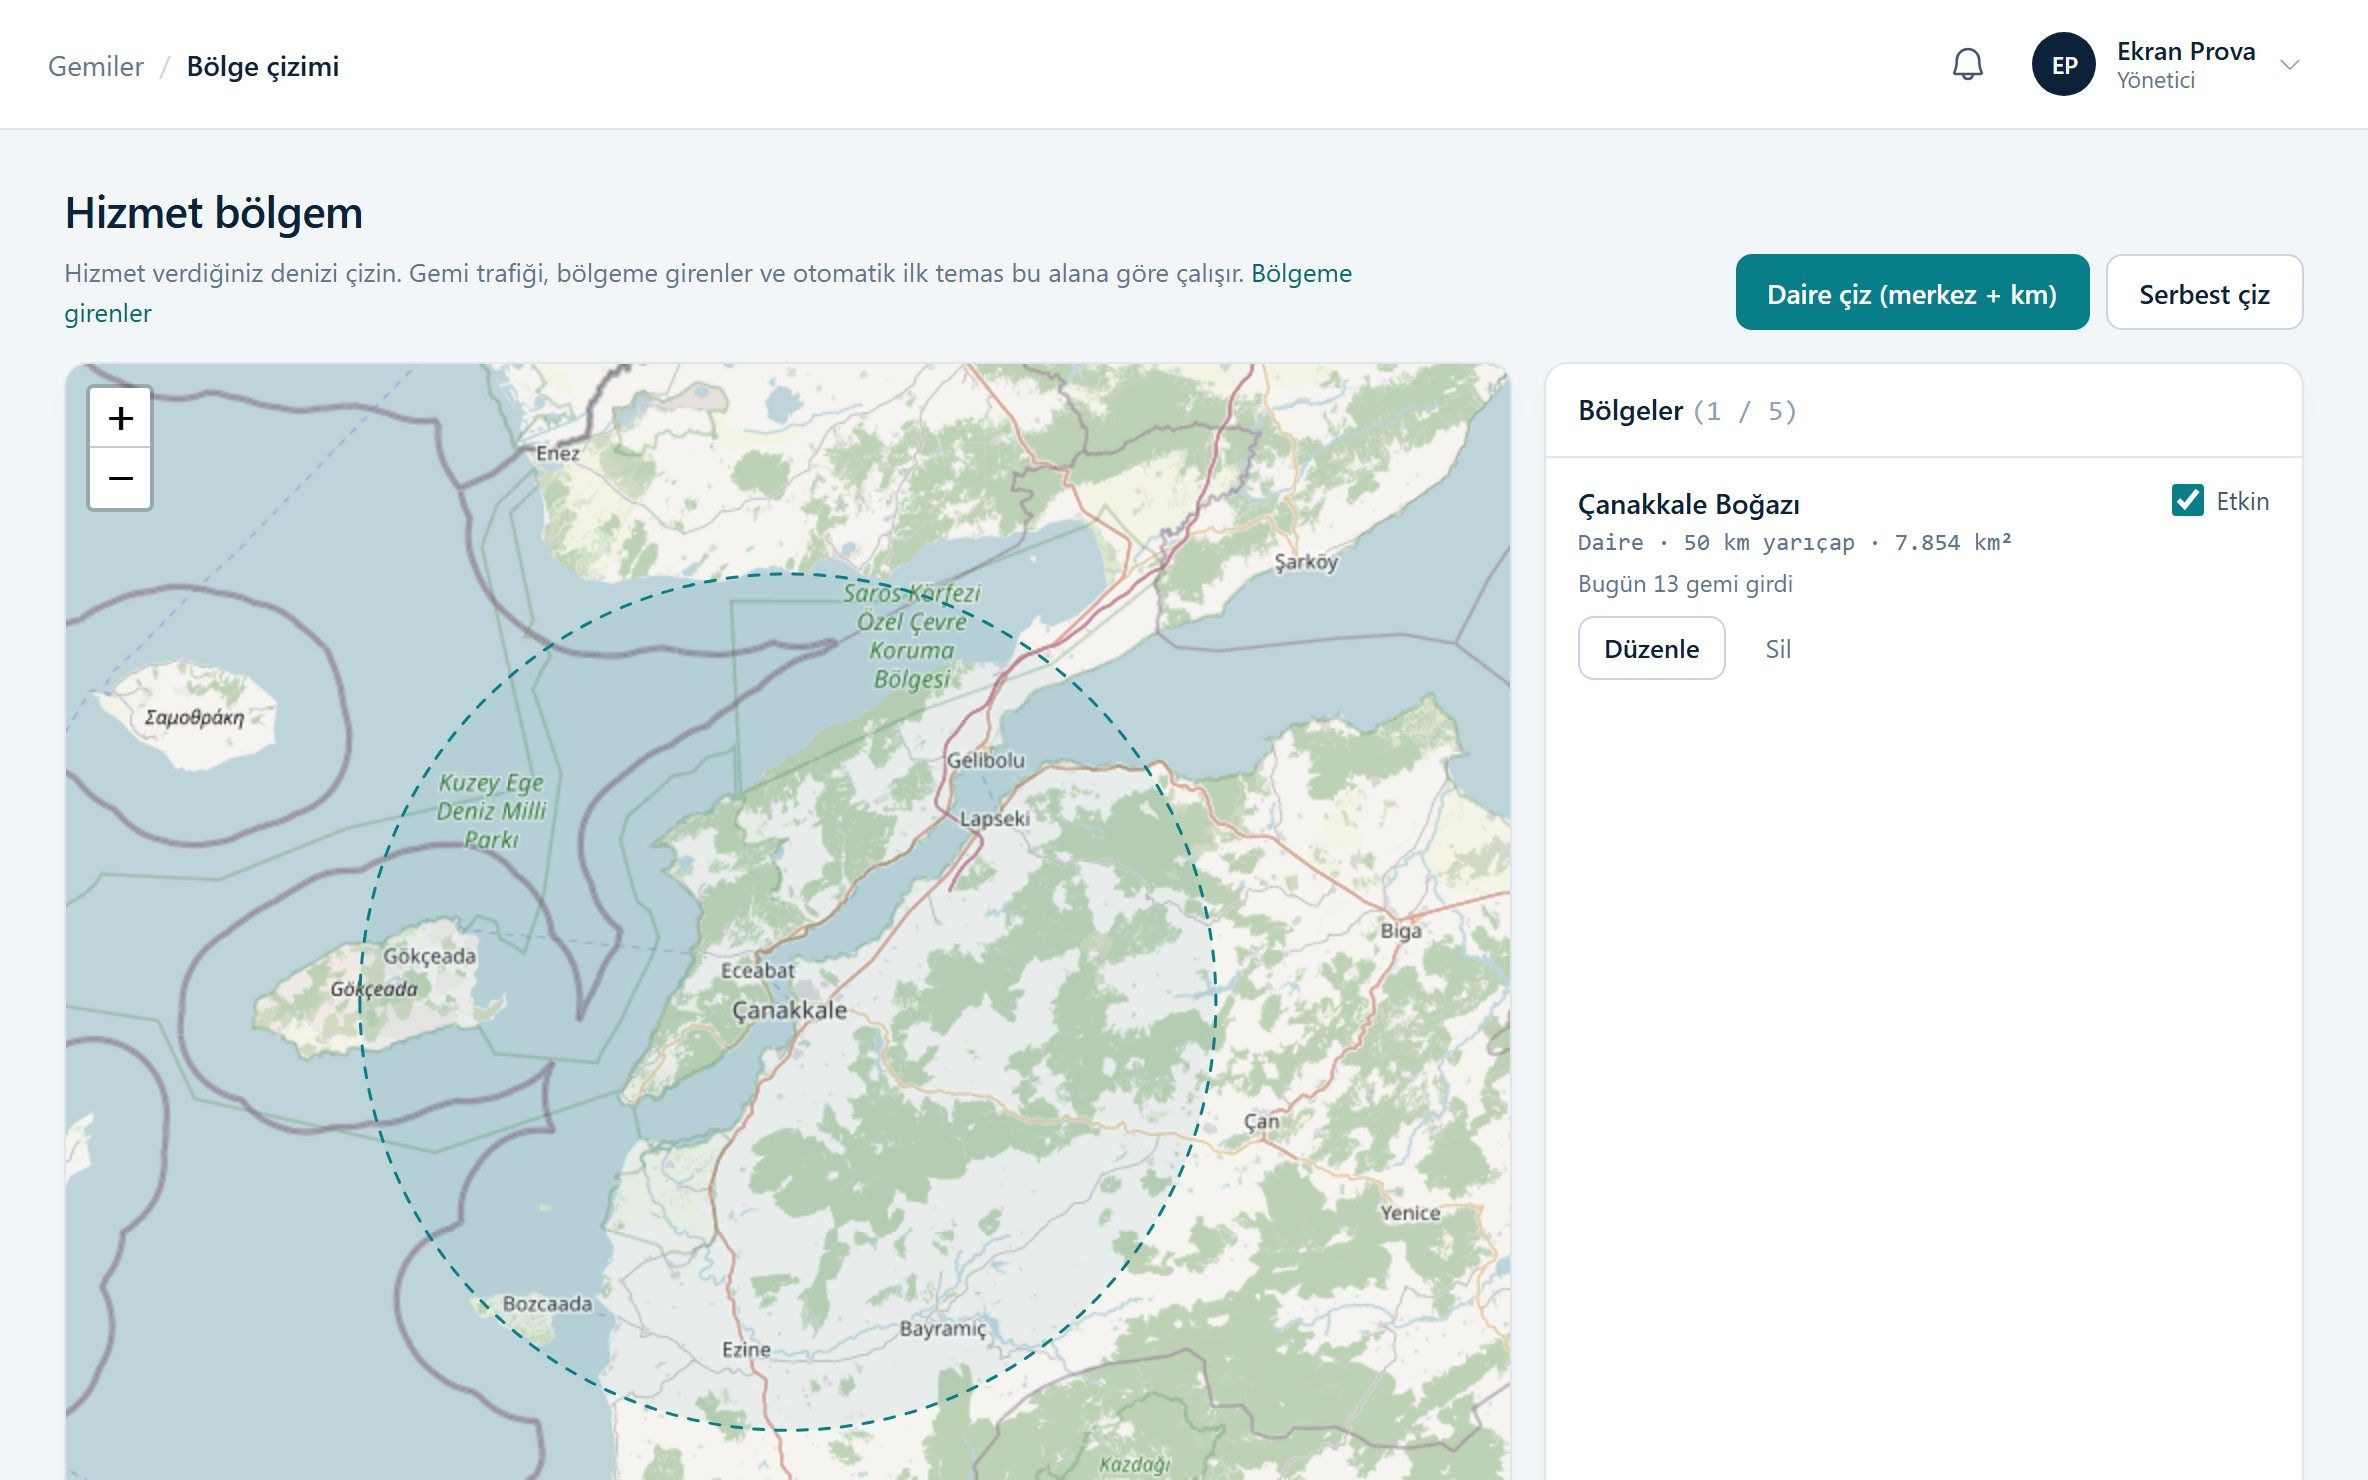Select the Çanakkale Boğazı zone title
Viewport: 2368px width, 1480px height.
[x=1688, y=504]
